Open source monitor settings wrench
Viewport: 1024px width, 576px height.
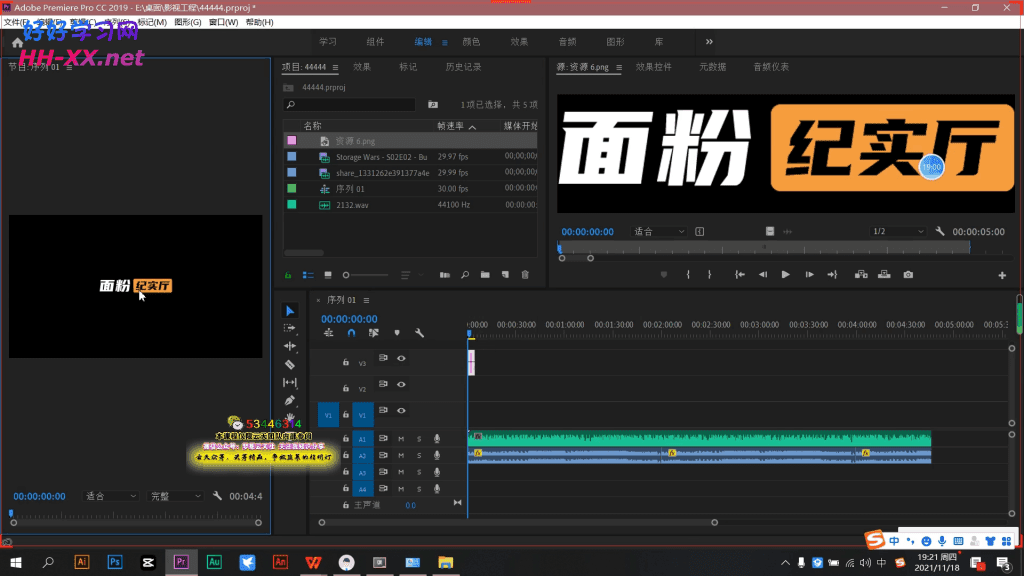[x=940, y=231]
